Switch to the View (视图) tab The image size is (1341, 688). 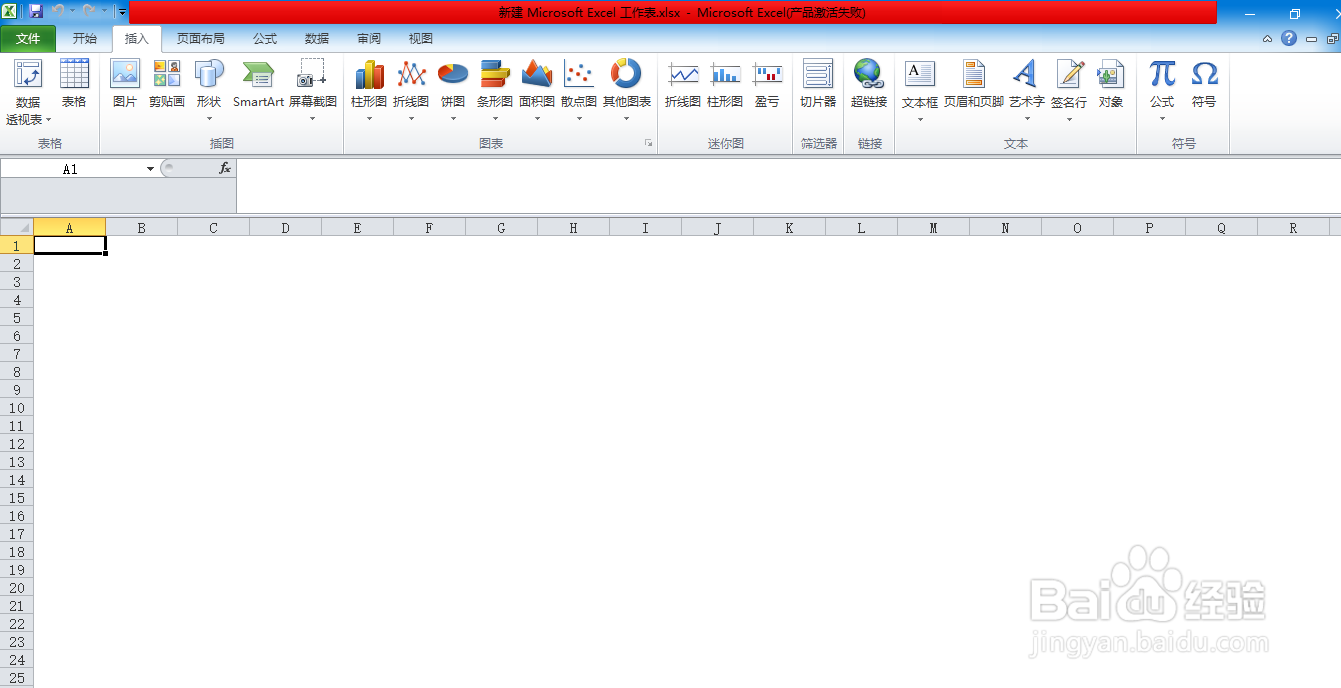coord(421,39)
